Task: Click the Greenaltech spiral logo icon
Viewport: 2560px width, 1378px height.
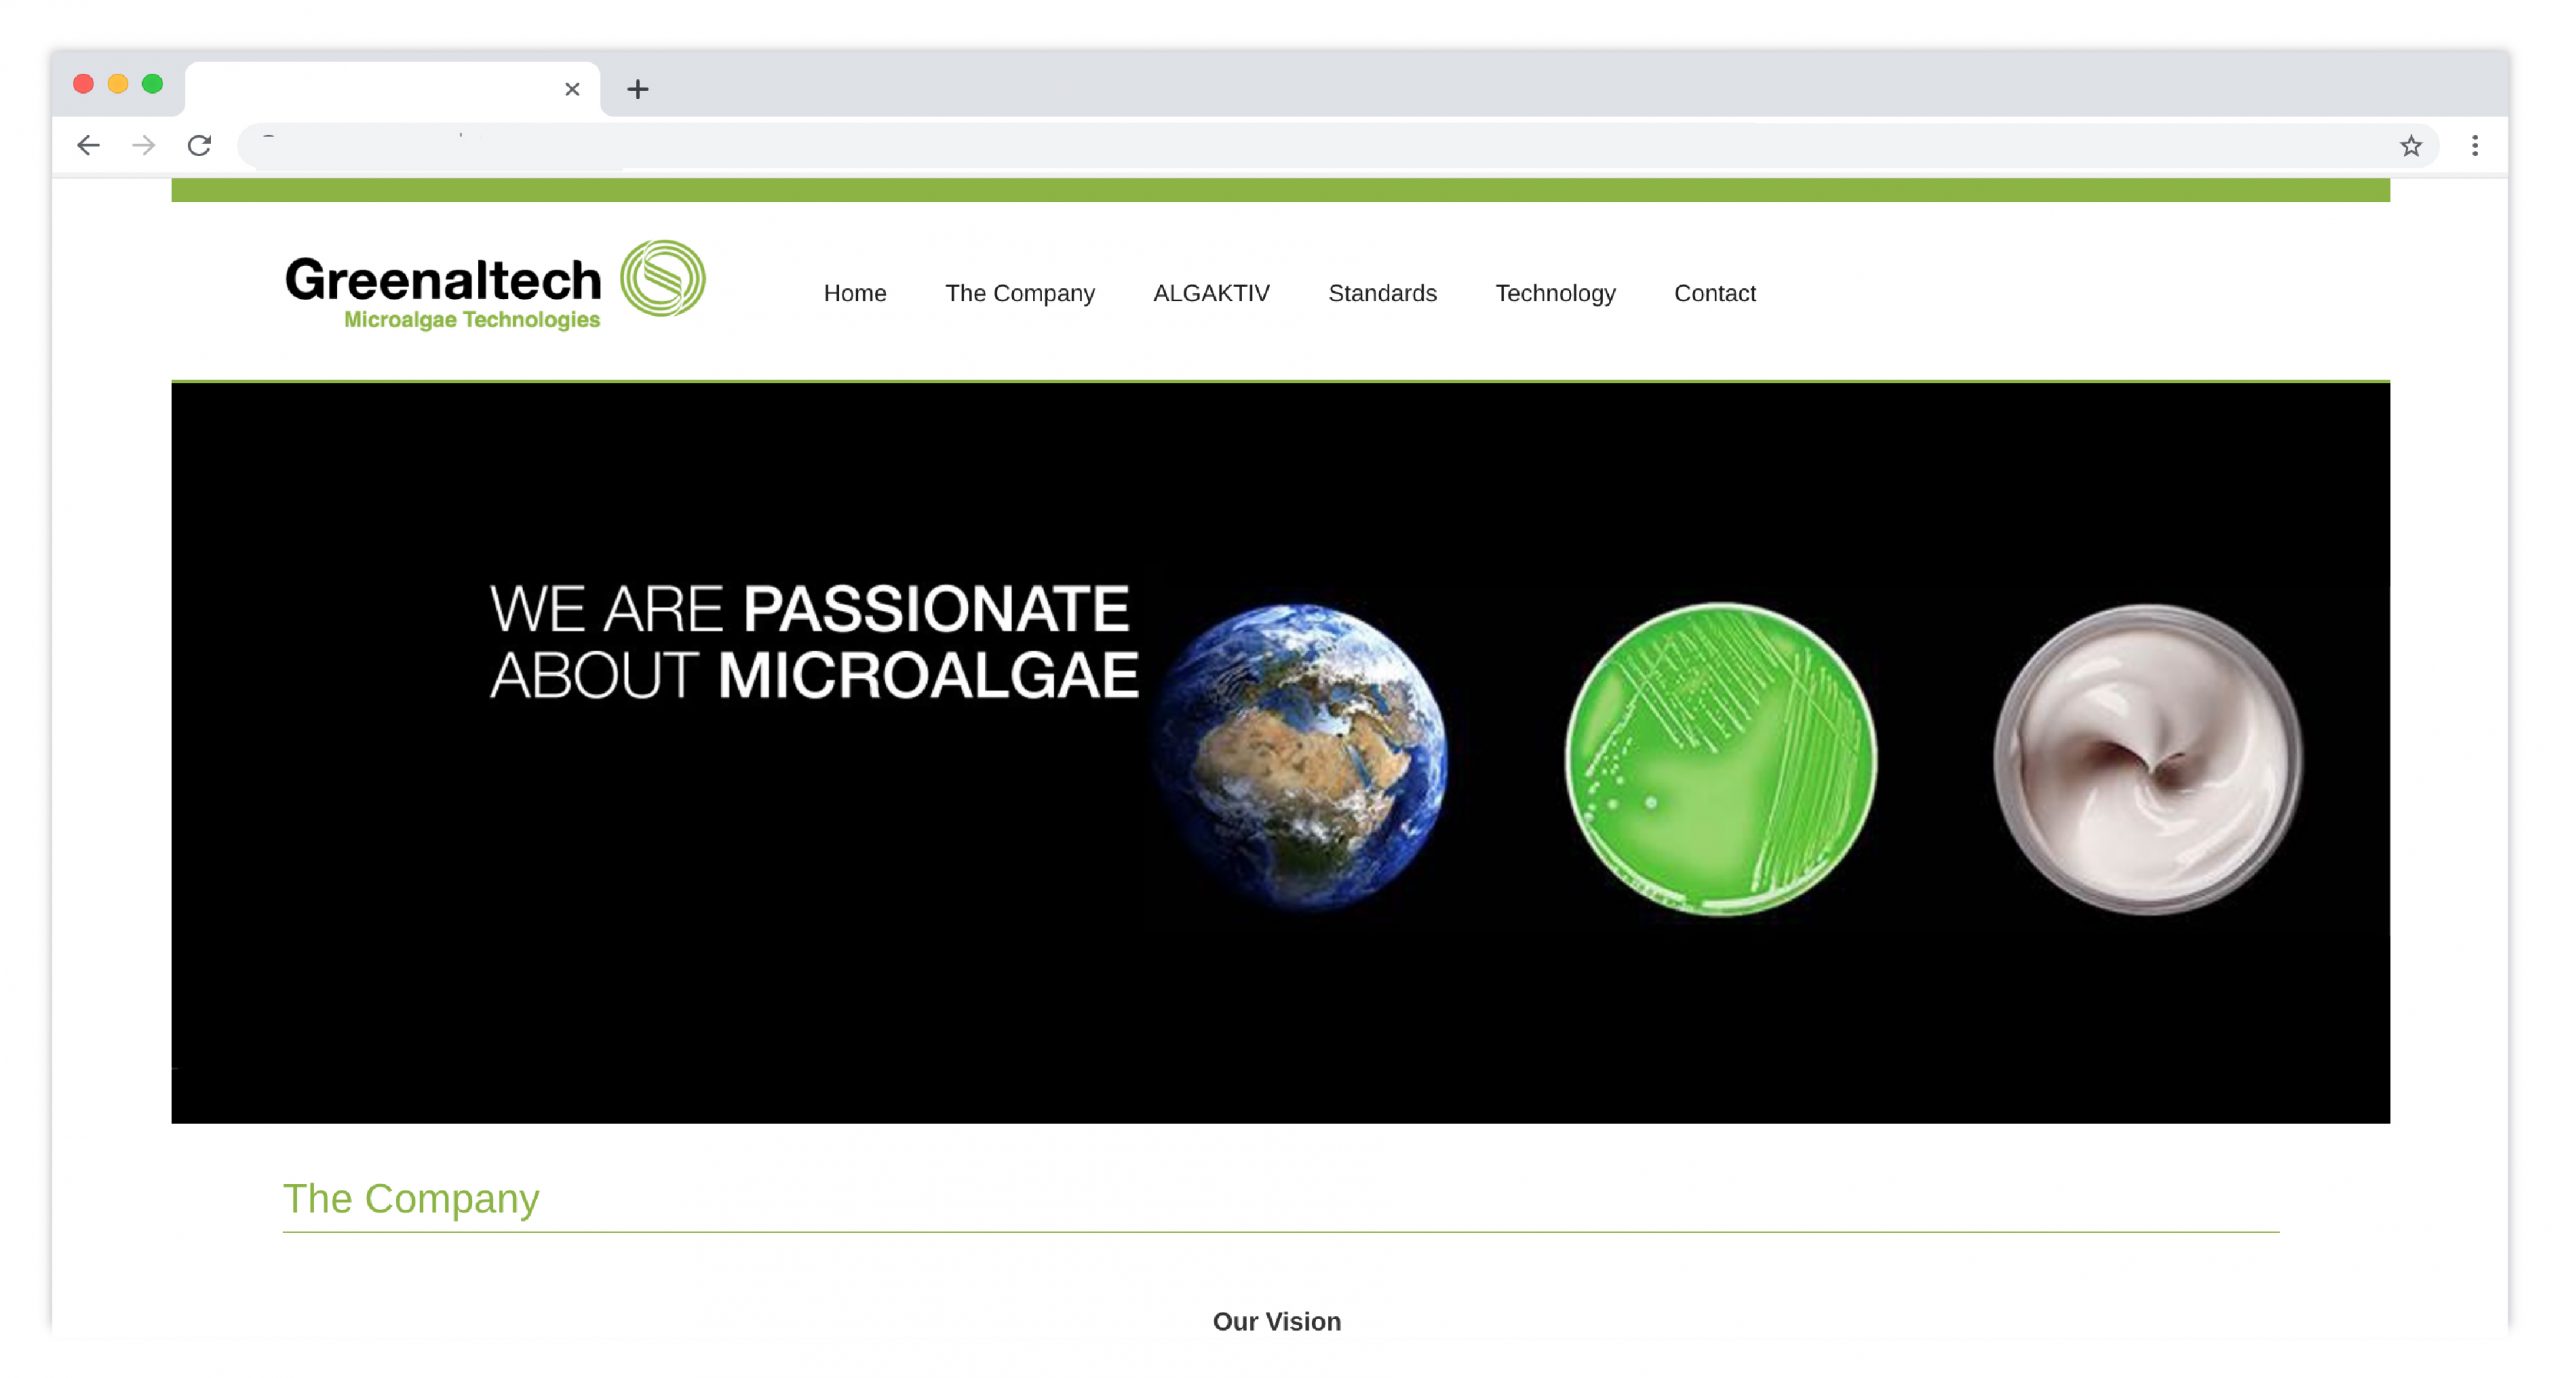Action: (x=662, y=278)
